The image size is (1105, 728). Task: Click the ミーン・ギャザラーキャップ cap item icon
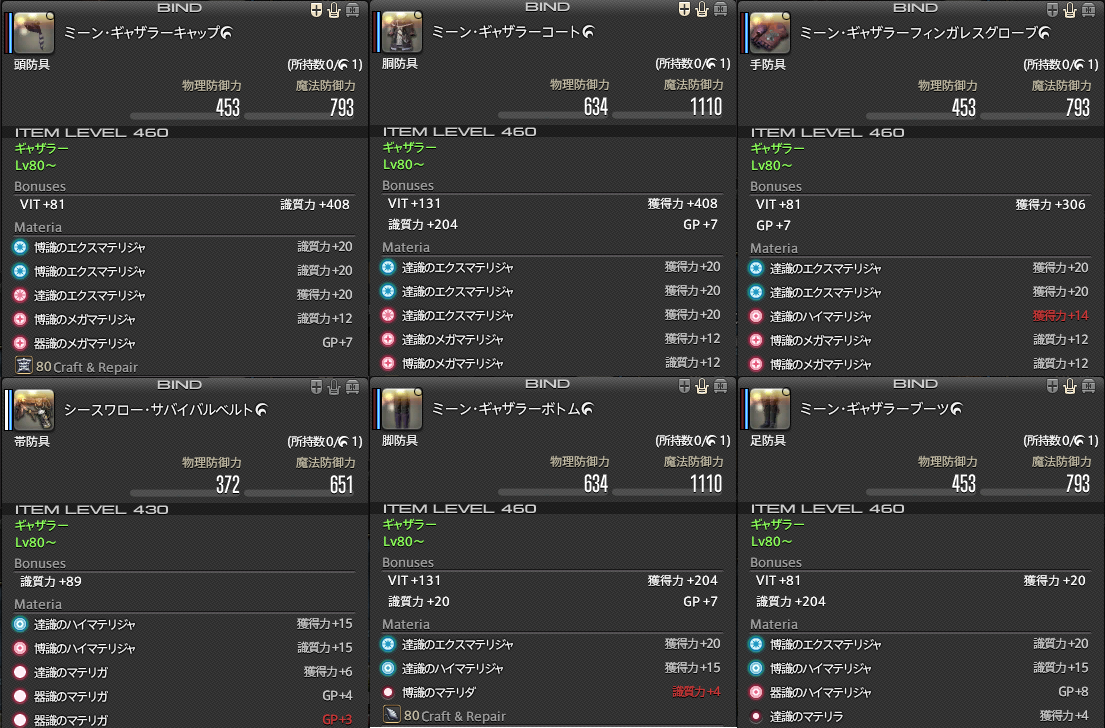click(34, 32)
